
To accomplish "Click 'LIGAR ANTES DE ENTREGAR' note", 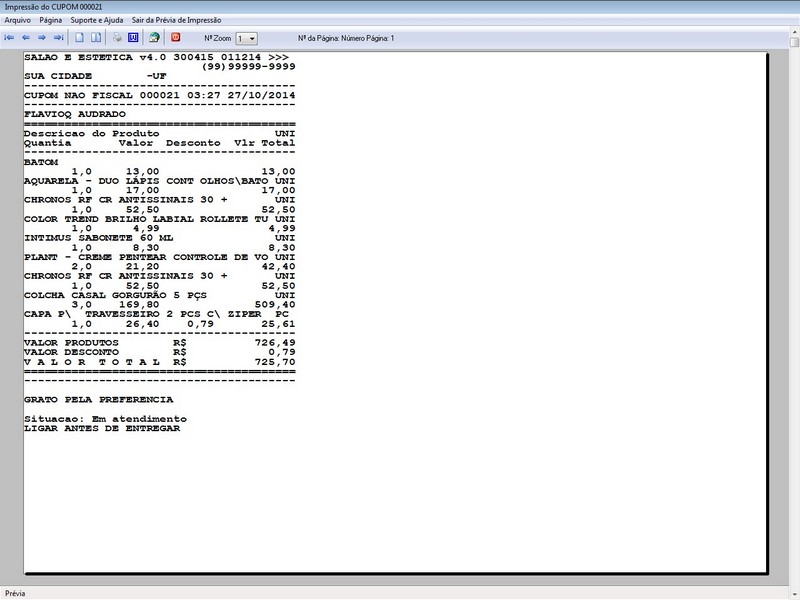I will [102, 429].
